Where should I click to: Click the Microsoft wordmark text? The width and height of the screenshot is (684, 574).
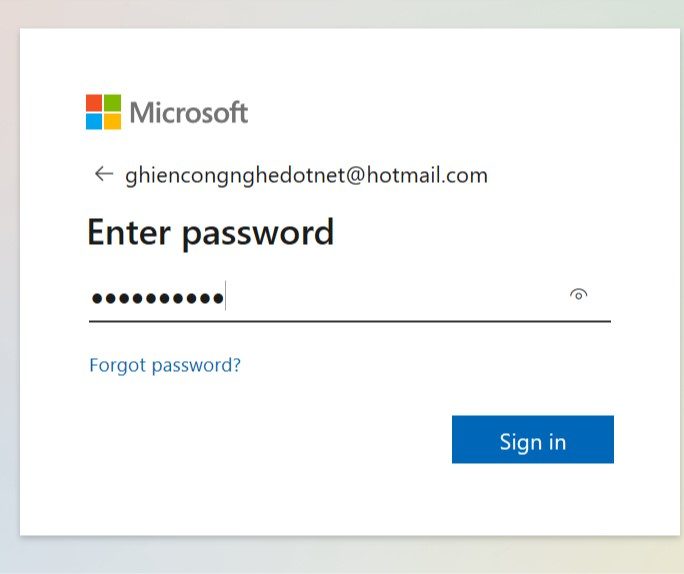tap(189, 113)
